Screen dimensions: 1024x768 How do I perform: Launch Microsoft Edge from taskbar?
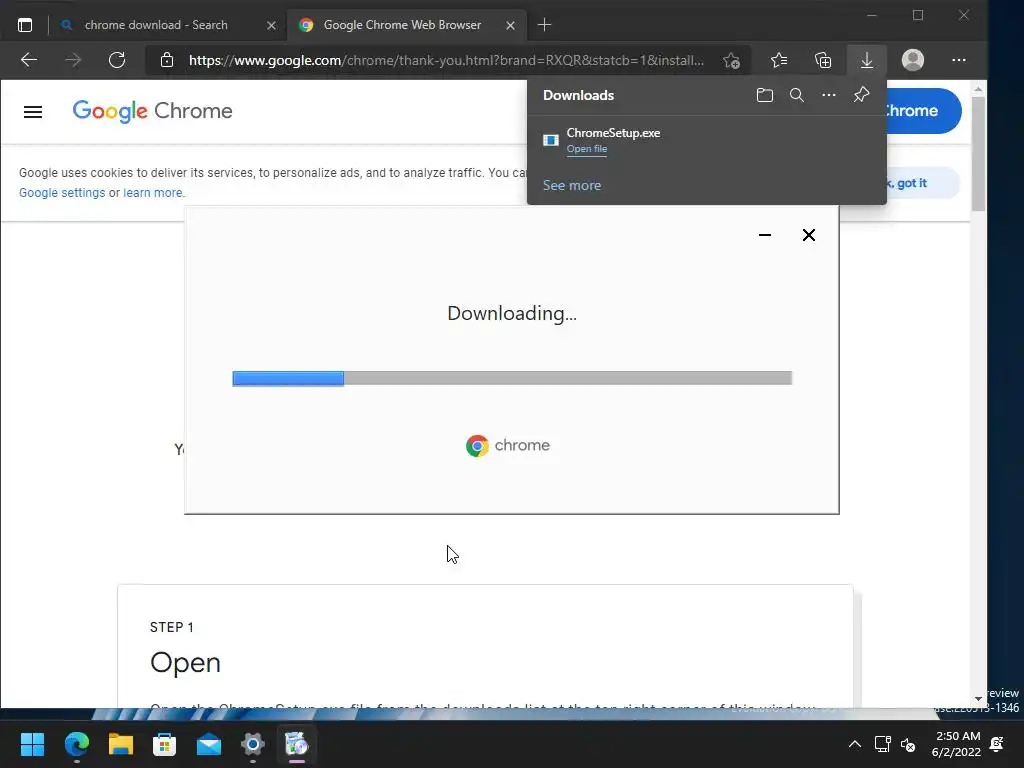coord(76,744)
